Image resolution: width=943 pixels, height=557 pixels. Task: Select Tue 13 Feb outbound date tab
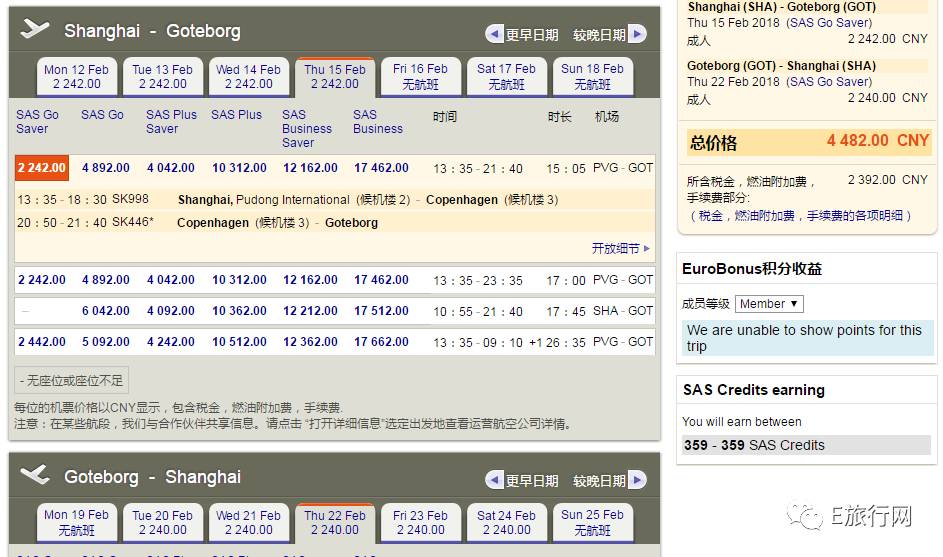click(x=162, y=76)
